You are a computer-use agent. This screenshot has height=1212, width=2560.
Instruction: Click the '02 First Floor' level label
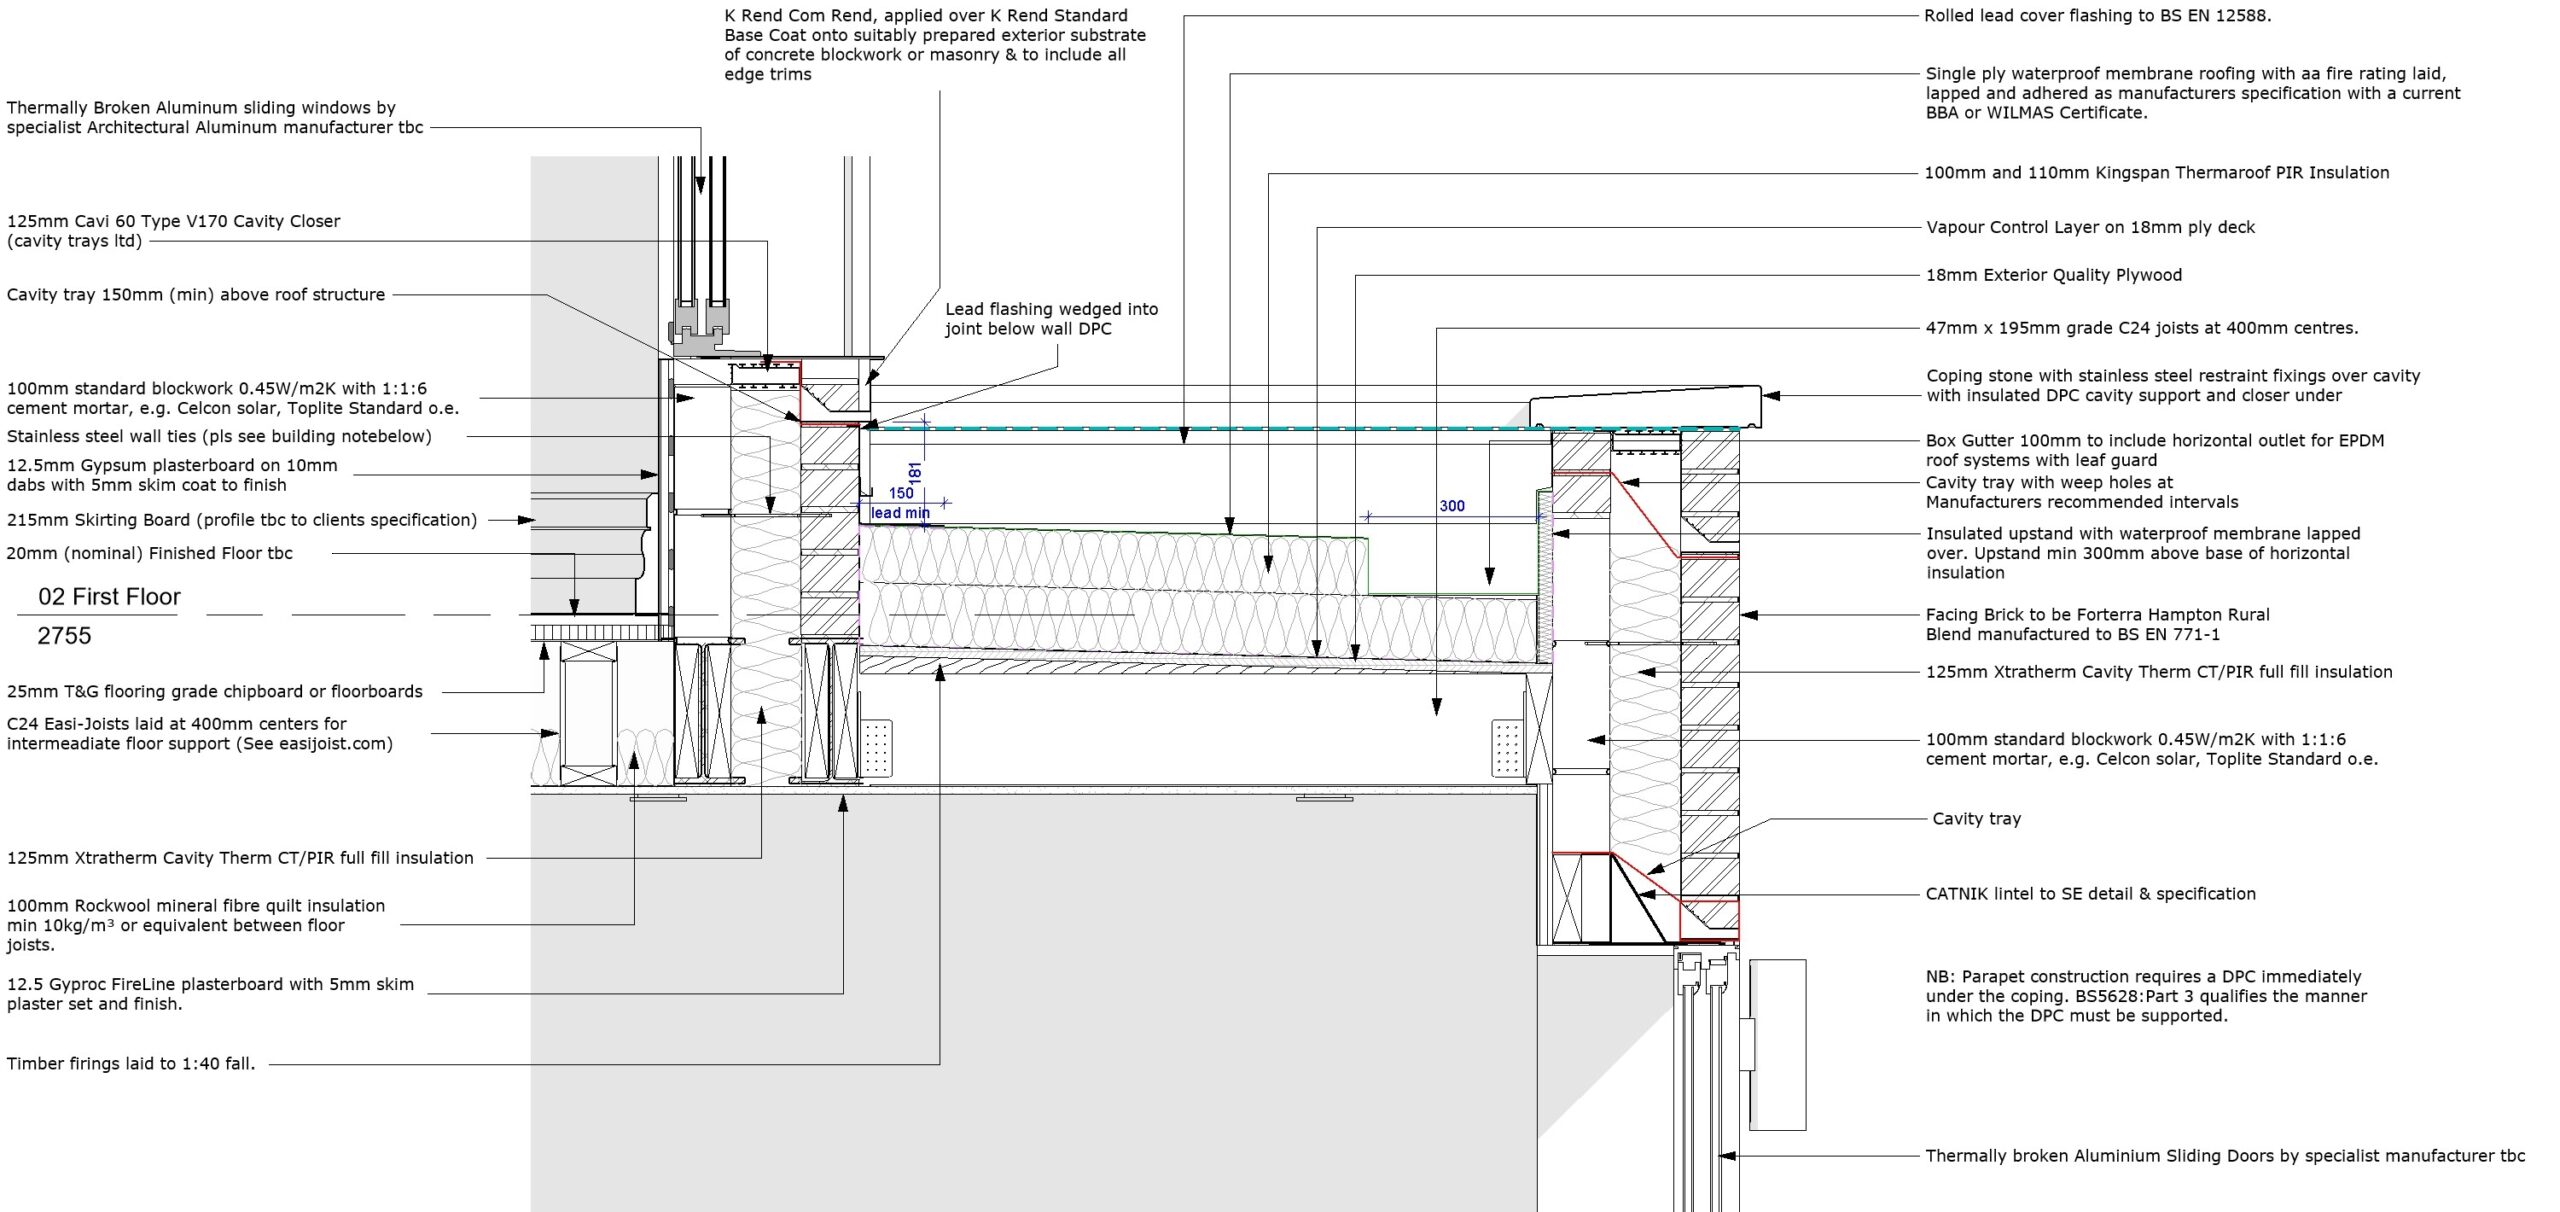(x=109, y=597)
